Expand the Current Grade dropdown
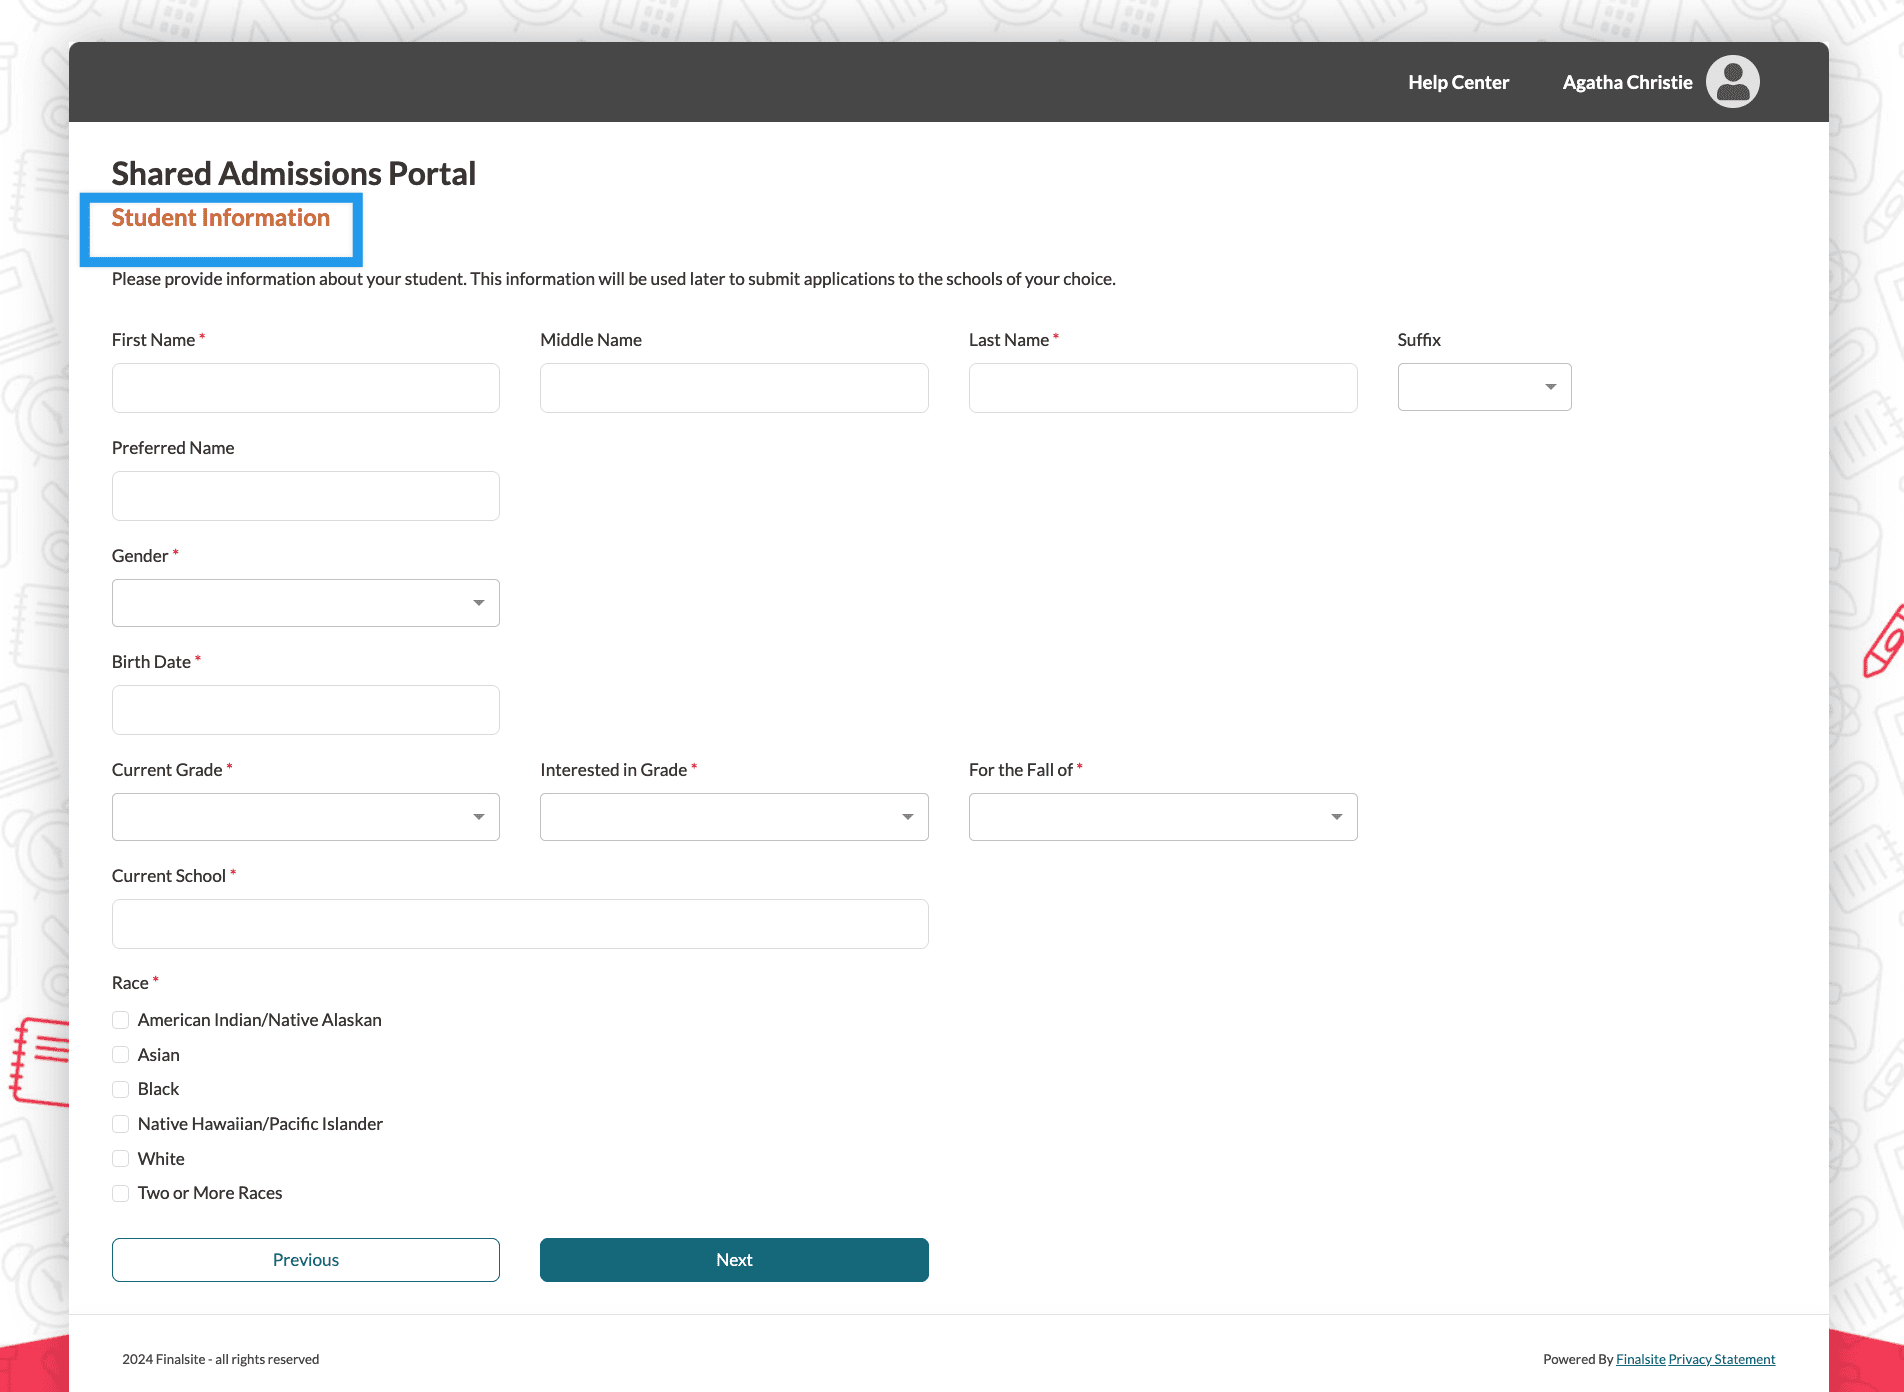Image resolution: width=1904 pixels, height=1392 pixels. tap(306, 817)
